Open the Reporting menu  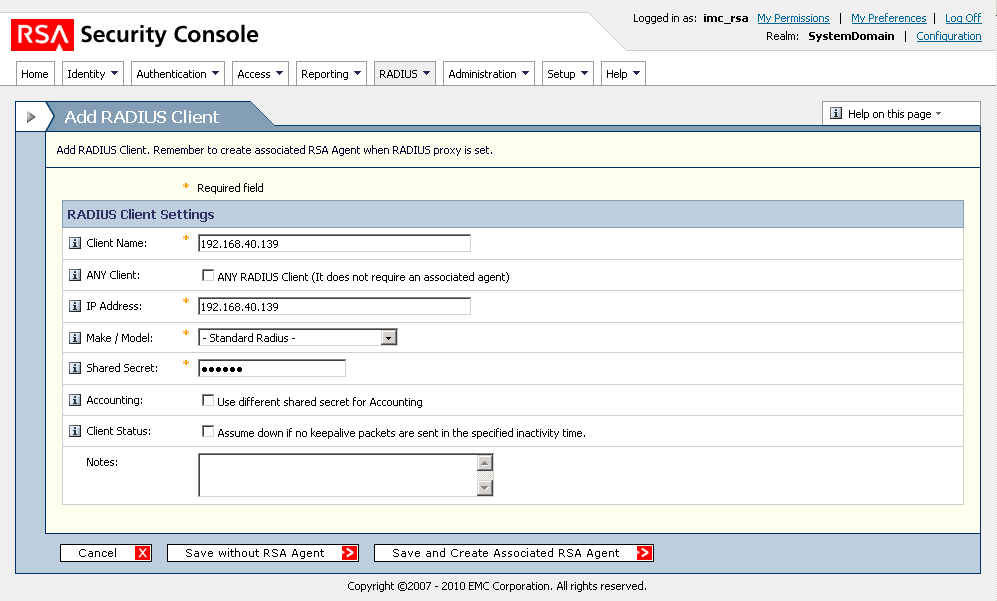[x=331, y=74]
